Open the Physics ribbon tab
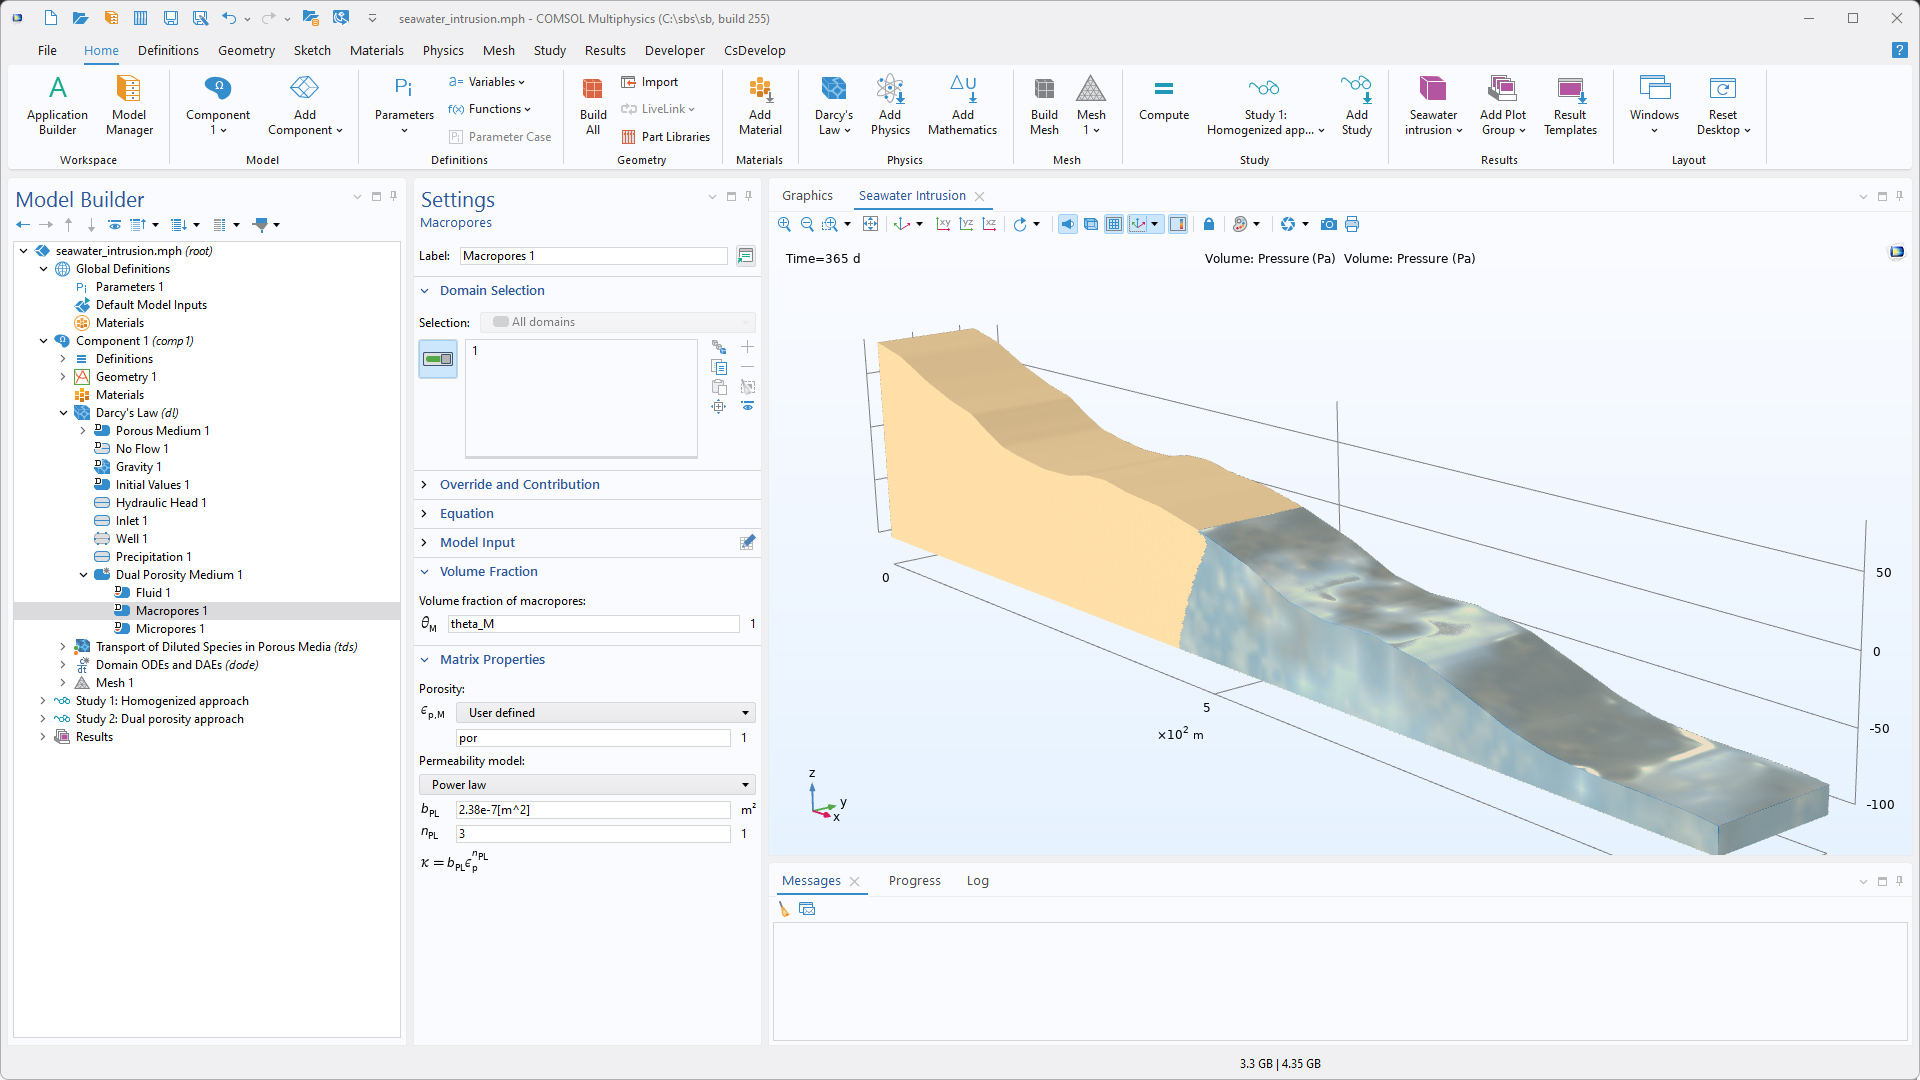Screen dimensions: 1920x1080 pos(442,50)
